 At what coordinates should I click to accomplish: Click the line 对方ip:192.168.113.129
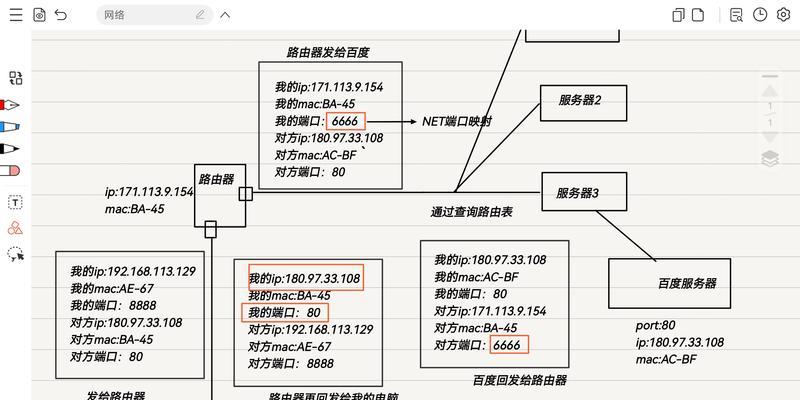311,330
